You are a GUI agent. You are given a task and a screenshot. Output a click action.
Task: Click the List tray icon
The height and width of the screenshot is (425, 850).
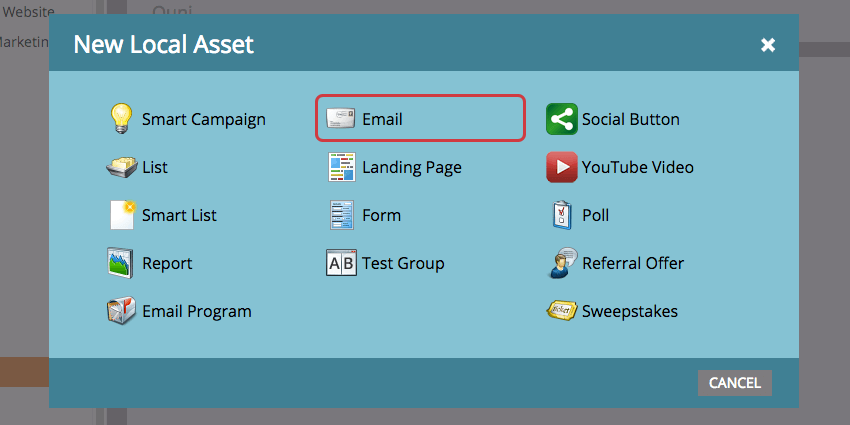(x=122, y=167)
